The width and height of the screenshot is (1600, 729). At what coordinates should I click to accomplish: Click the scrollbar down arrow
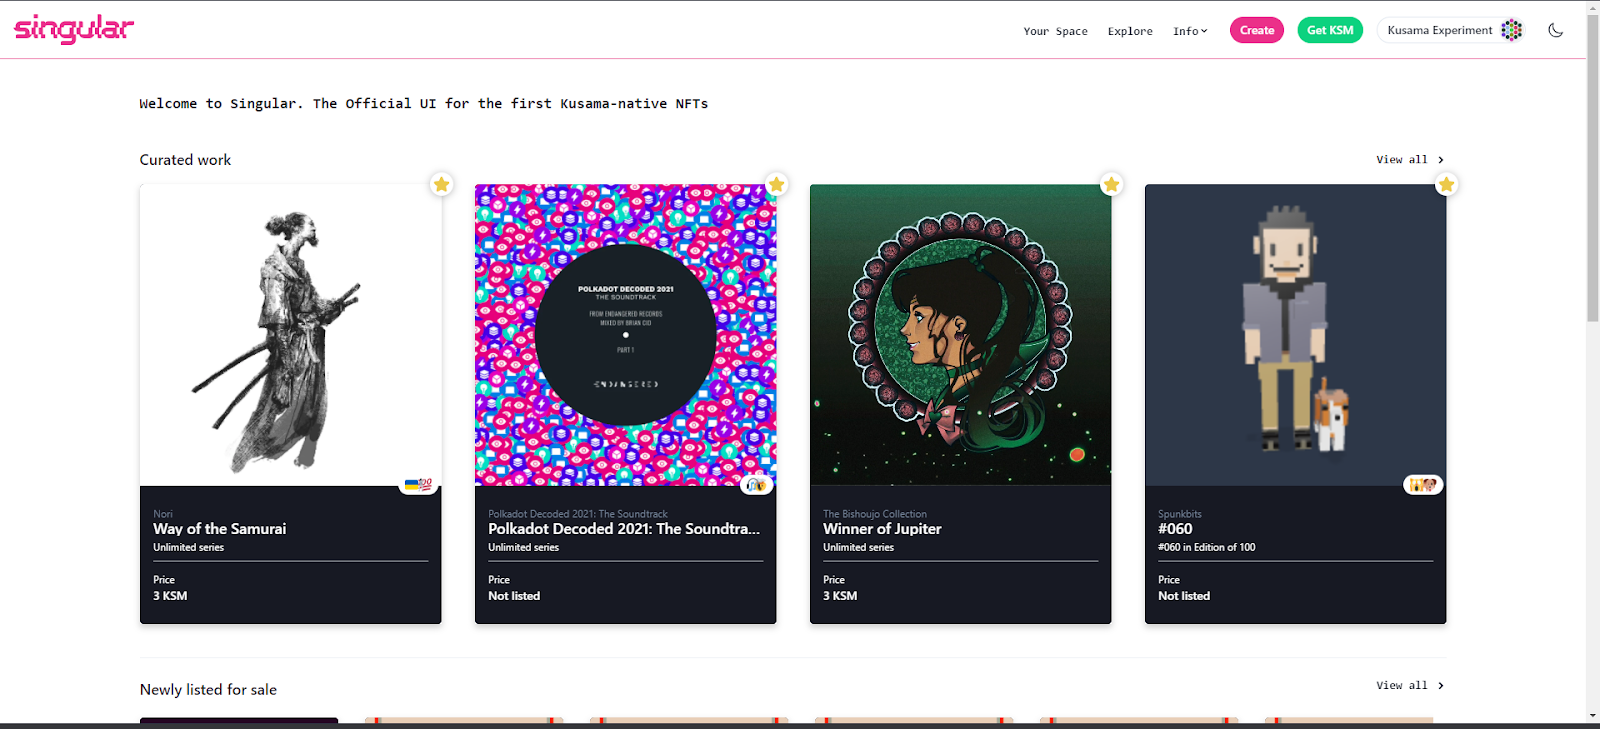[x=1593, y=716]
